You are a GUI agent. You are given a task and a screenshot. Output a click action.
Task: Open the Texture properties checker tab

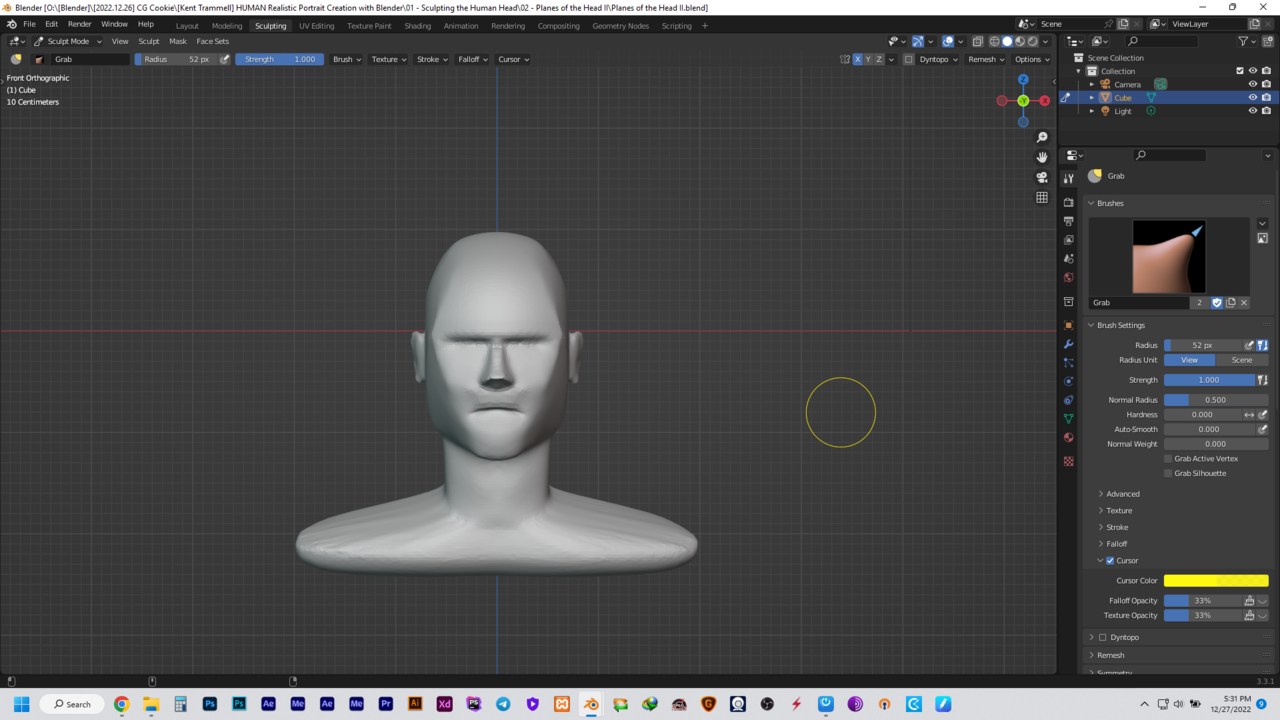1069,461
